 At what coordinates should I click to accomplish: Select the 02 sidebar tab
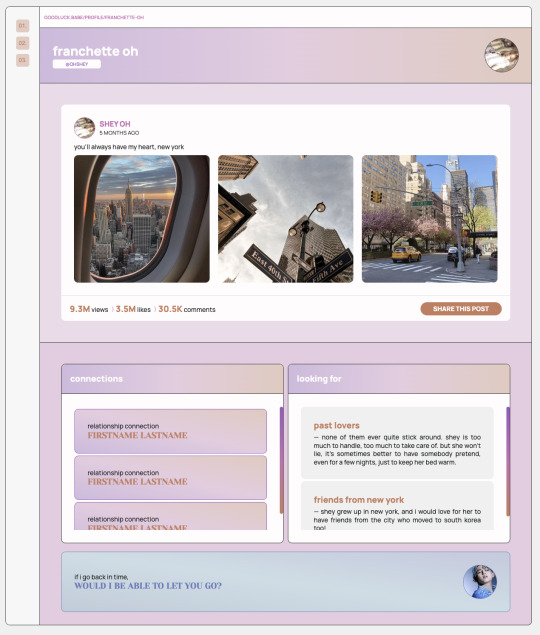coord(23,43)
